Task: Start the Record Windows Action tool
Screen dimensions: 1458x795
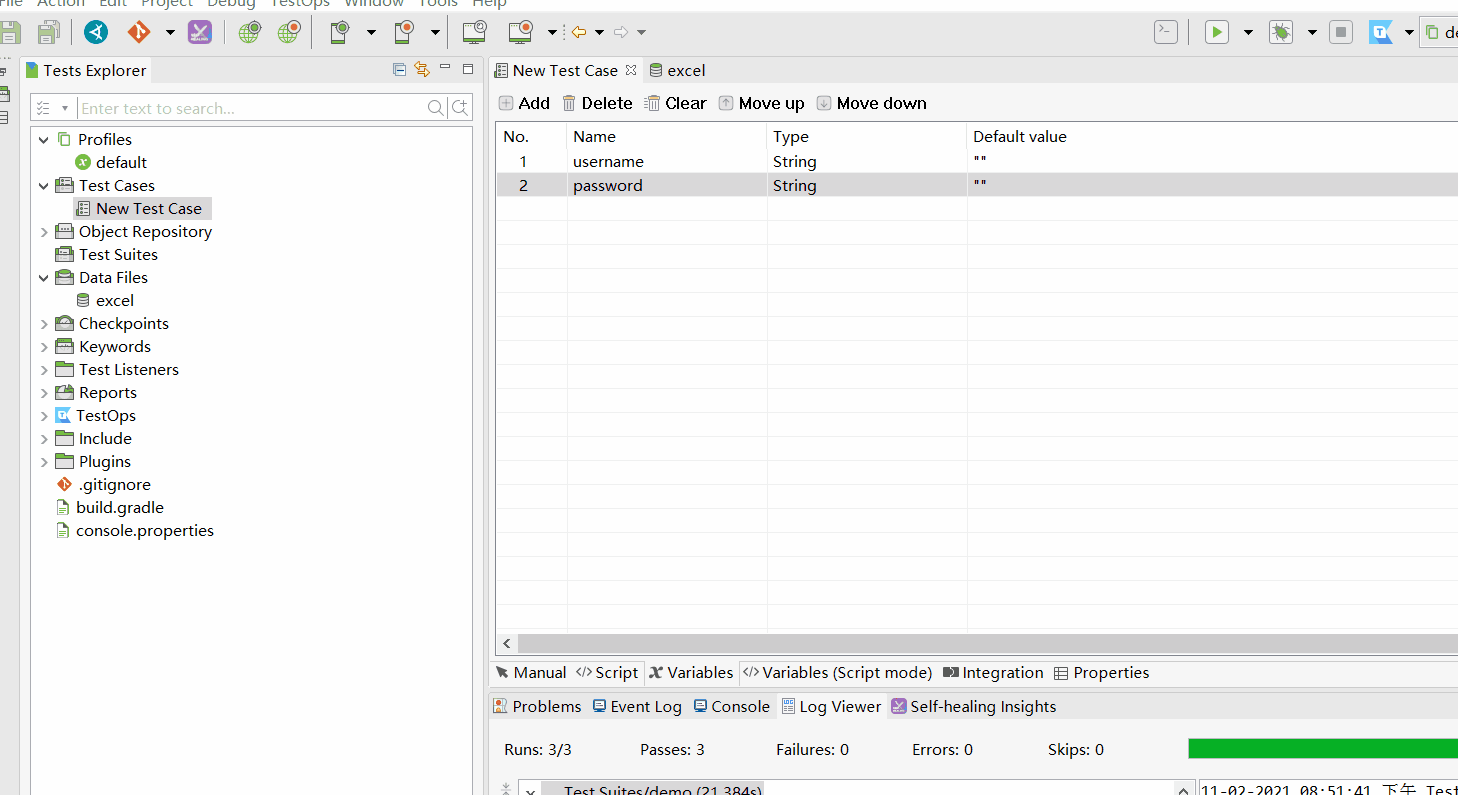Action: pyautogui.click(x=520, y=32)
